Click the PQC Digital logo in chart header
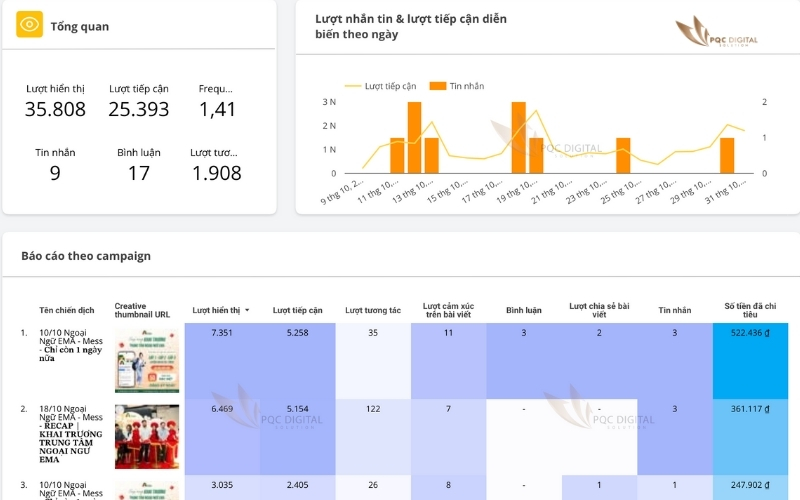 (716, 32)
